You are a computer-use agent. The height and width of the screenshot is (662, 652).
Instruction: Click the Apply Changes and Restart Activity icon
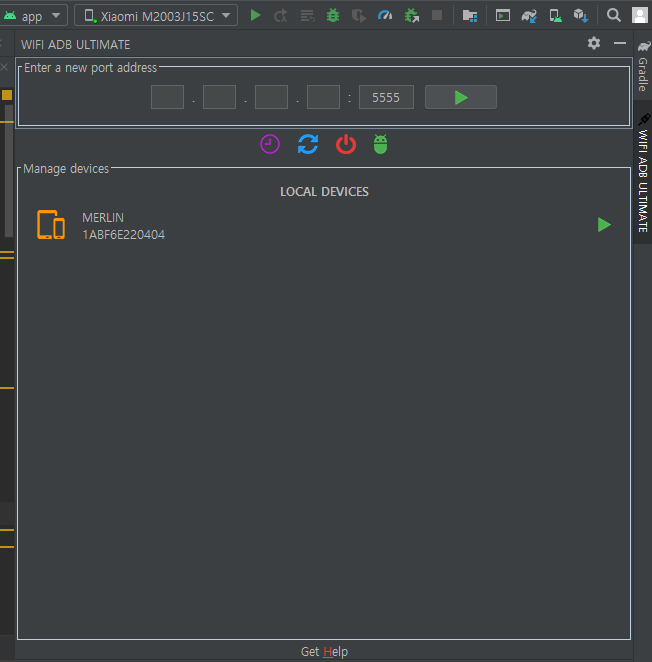[281, 16]
